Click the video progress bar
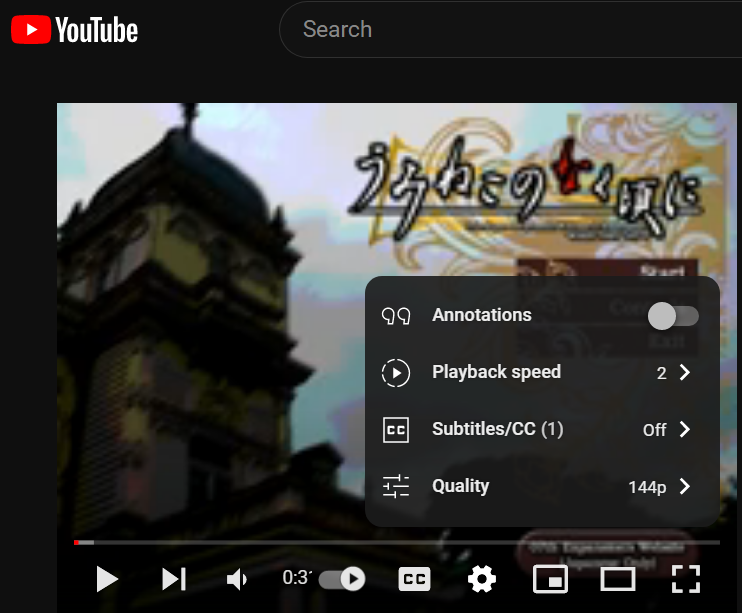The width and height of the screenshot is (742, 613). pyautogui.click(x=397, y=542)
